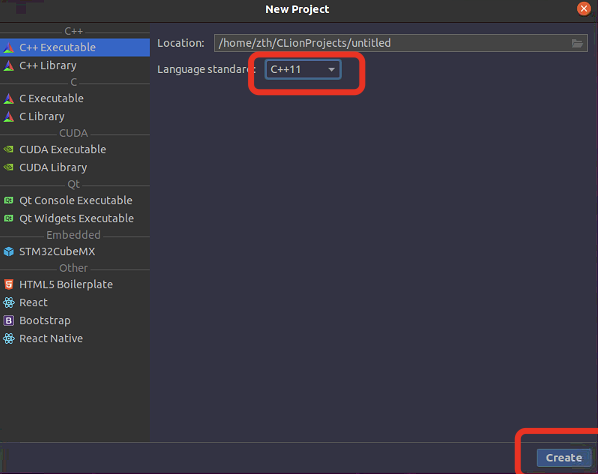Click the C++ Executable CMake triangle icon
Viewport: 598px width, 474px height.
click(9, 48)
